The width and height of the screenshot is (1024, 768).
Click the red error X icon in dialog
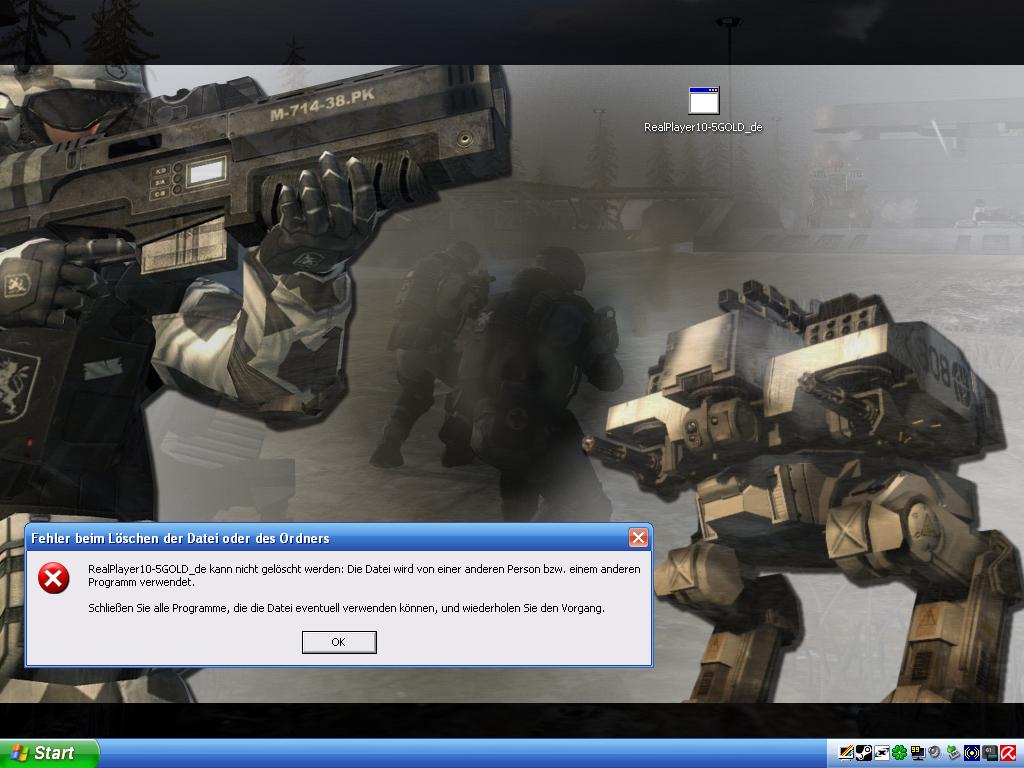(54, 578)
